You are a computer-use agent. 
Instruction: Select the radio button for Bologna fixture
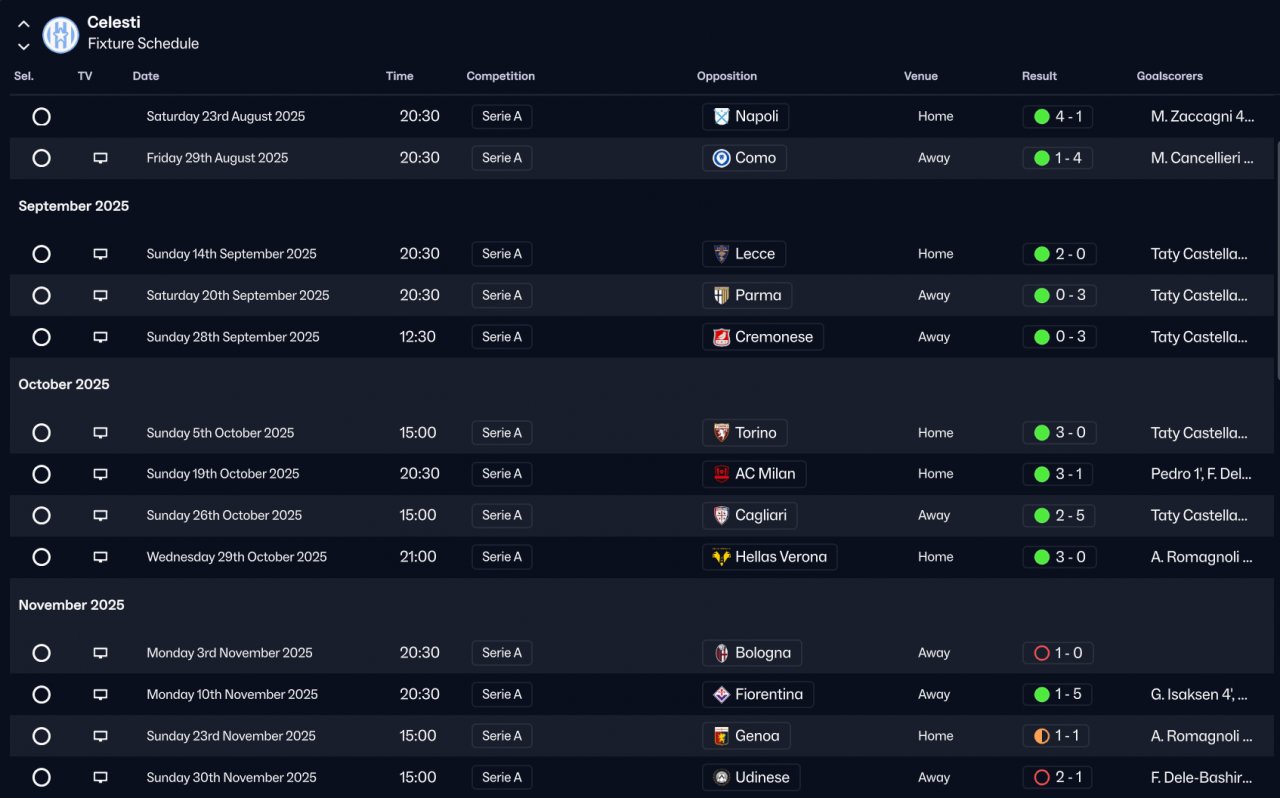pos(41,653)
